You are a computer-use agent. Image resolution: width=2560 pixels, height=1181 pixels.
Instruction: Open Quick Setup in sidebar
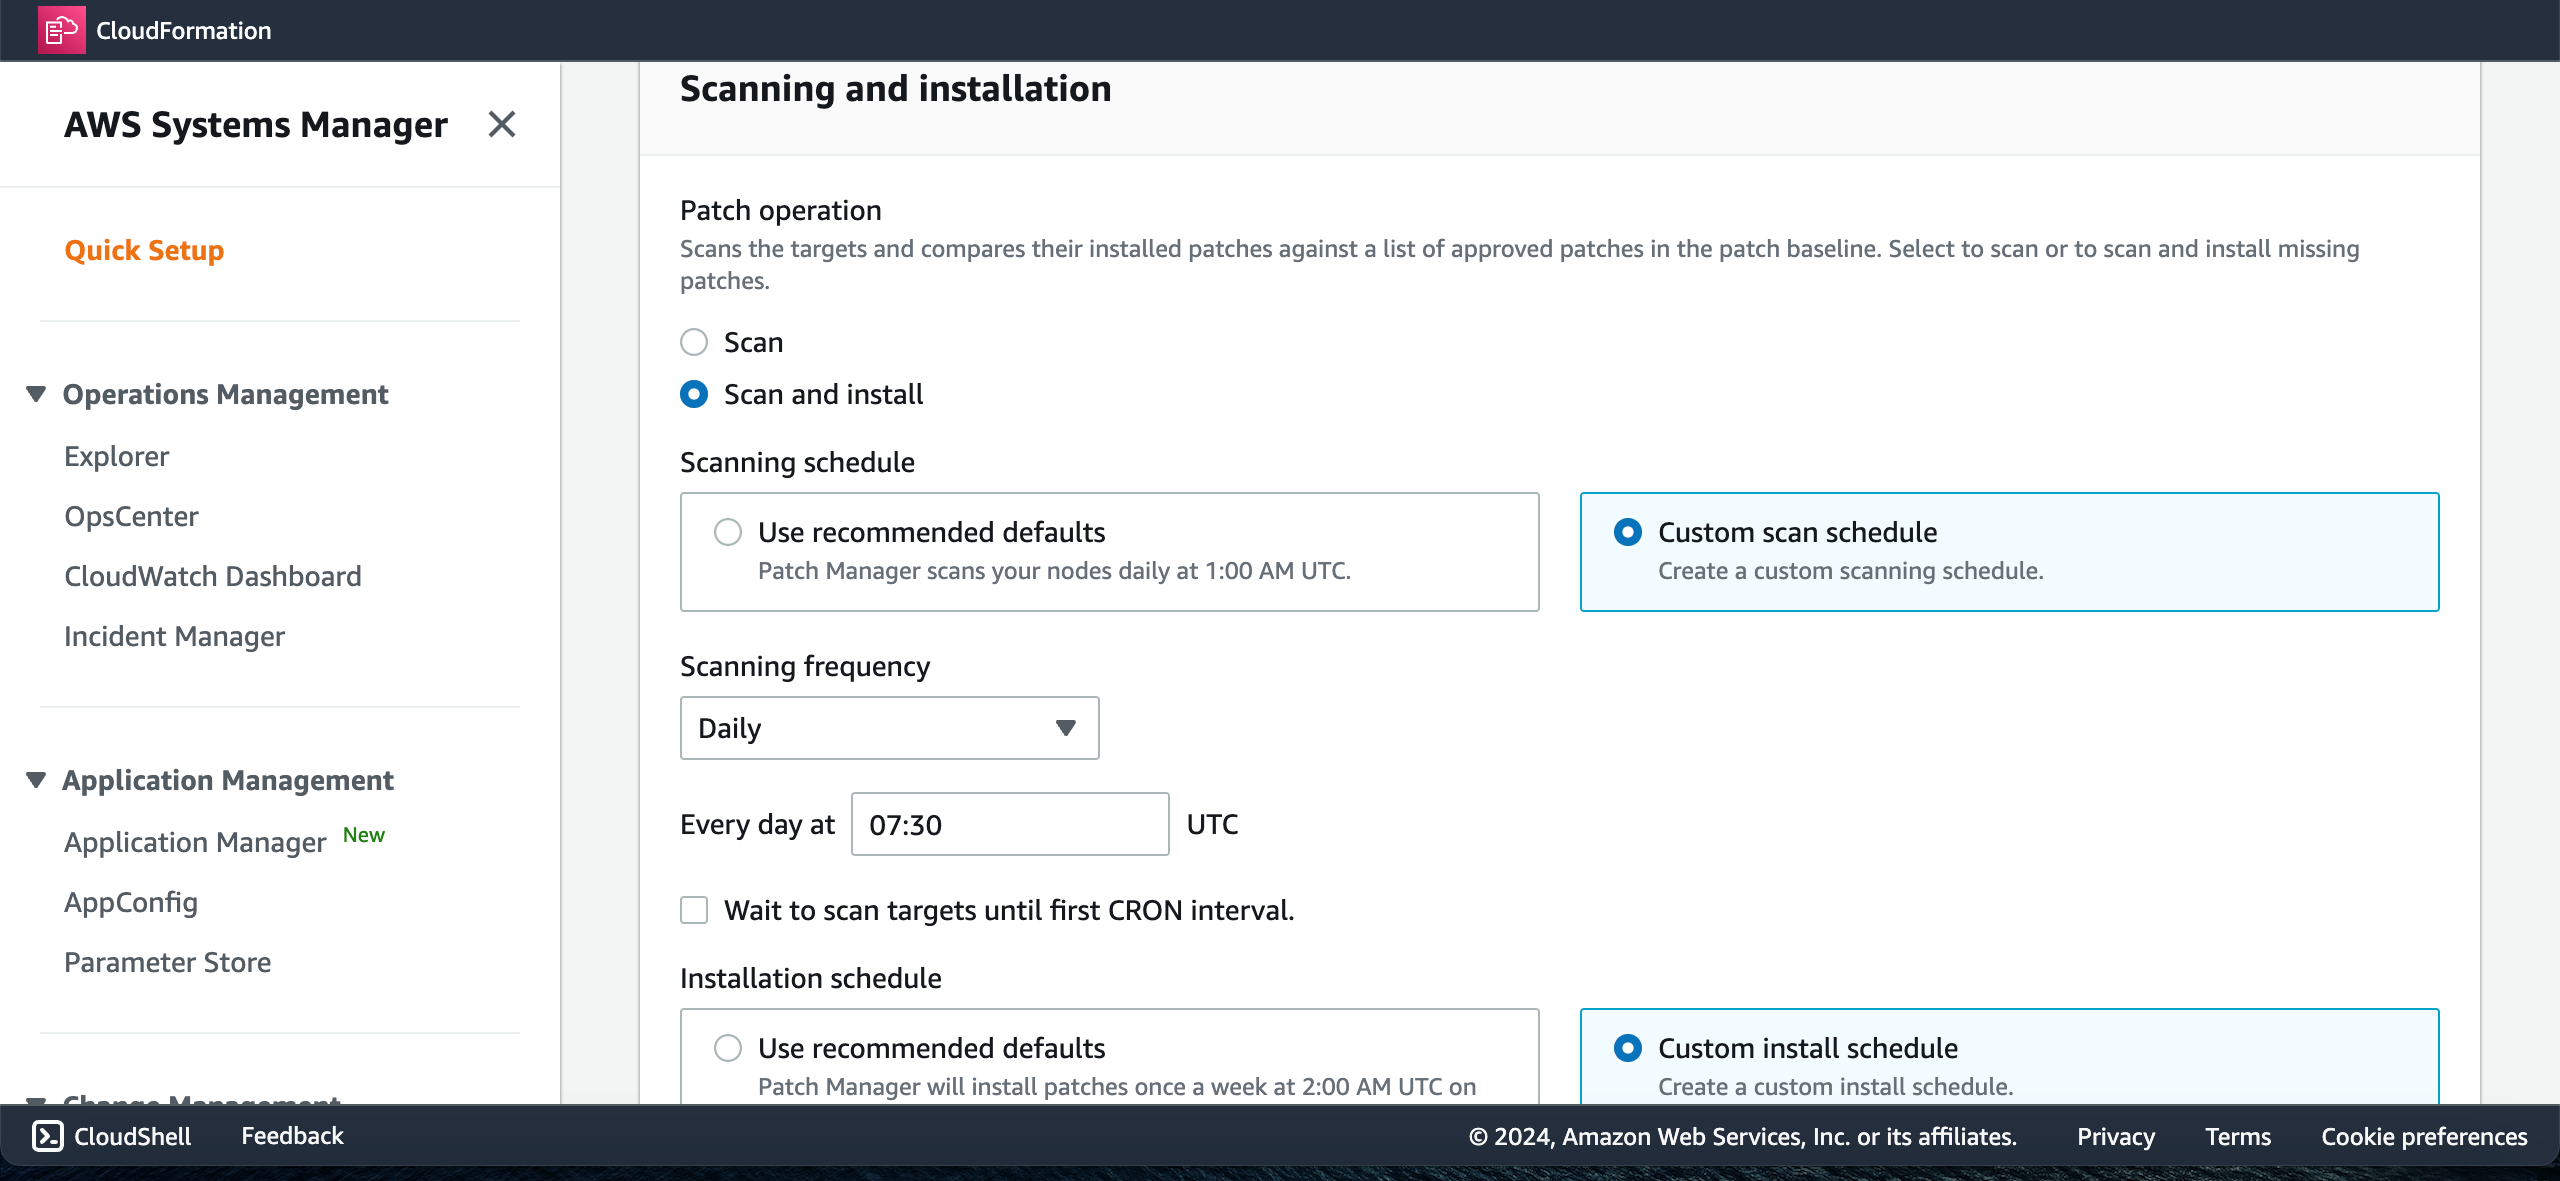(144, 250)
